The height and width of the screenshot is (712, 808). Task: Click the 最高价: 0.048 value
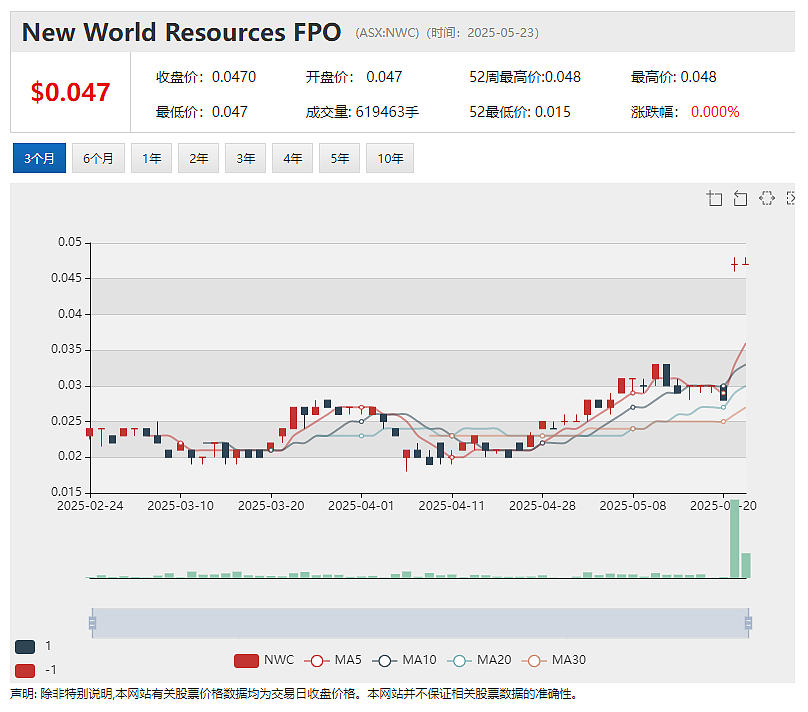[674, 77]
